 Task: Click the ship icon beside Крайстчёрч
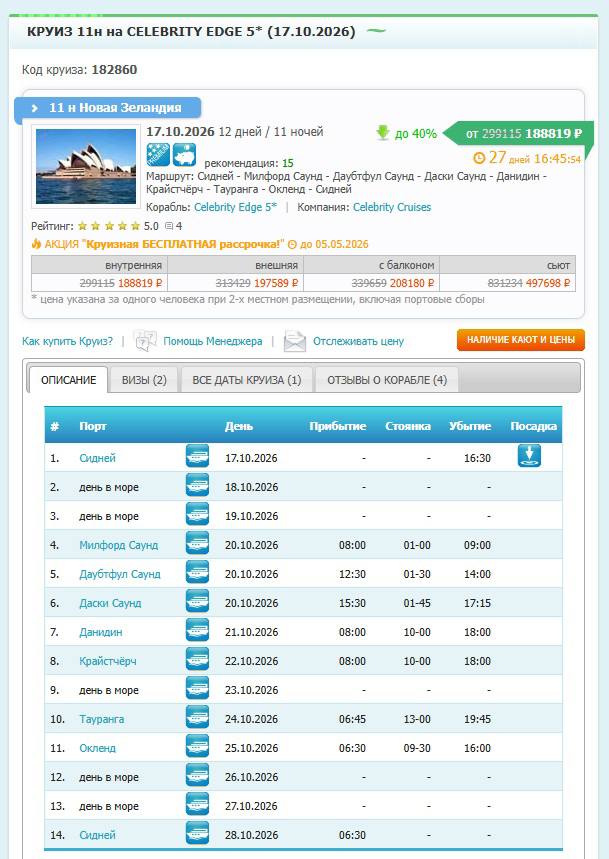pyautogui.click(x=197, y=660)
